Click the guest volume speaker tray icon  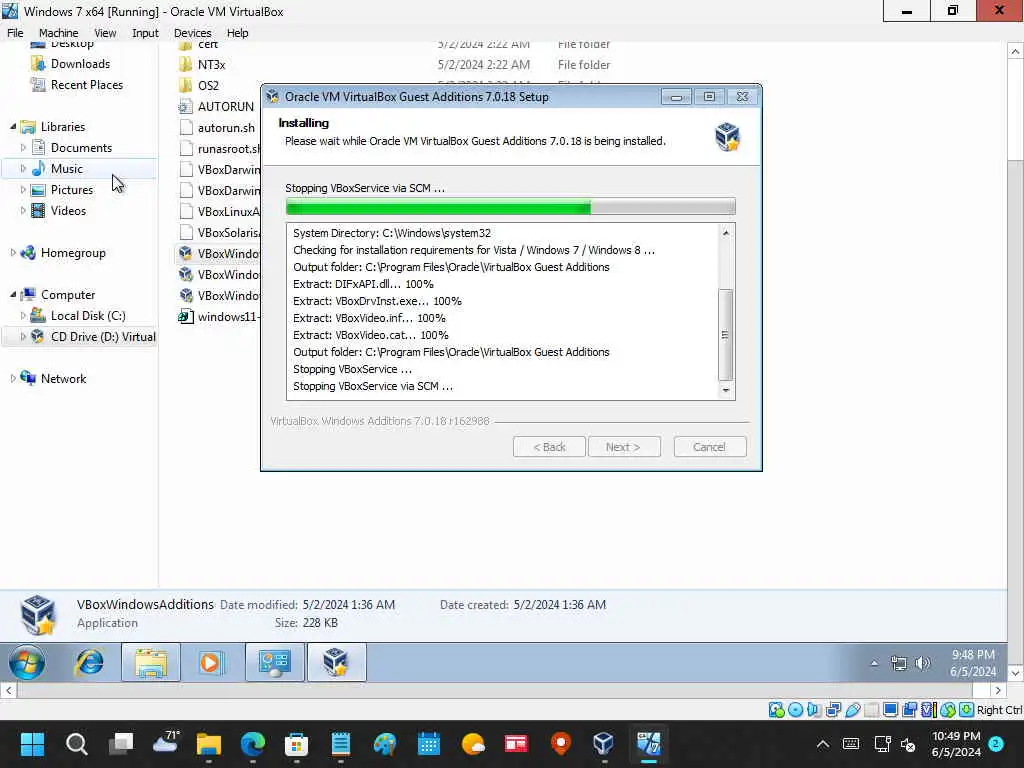(x=922, y=664)
